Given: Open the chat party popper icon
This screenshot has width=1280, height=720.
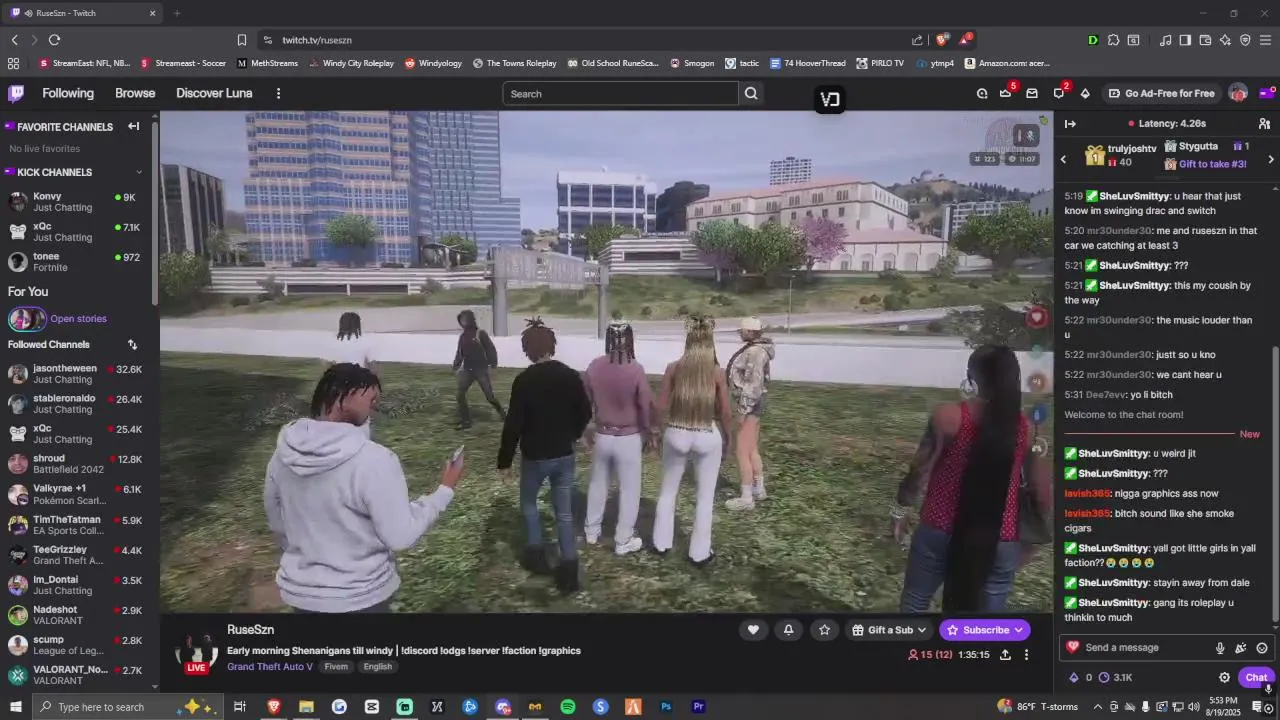Looking at the screenshot, I should pyautogui.click(x=1241, y=648).
